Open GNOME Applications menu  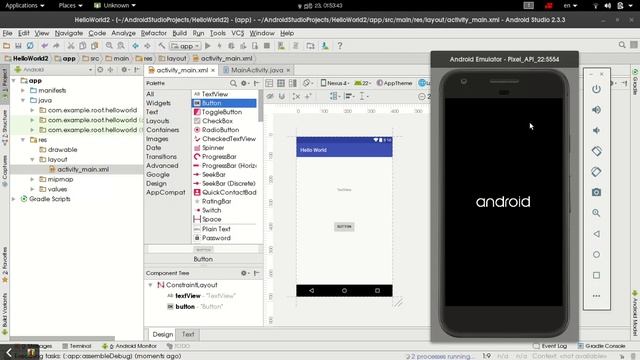[x=24, y=6]
